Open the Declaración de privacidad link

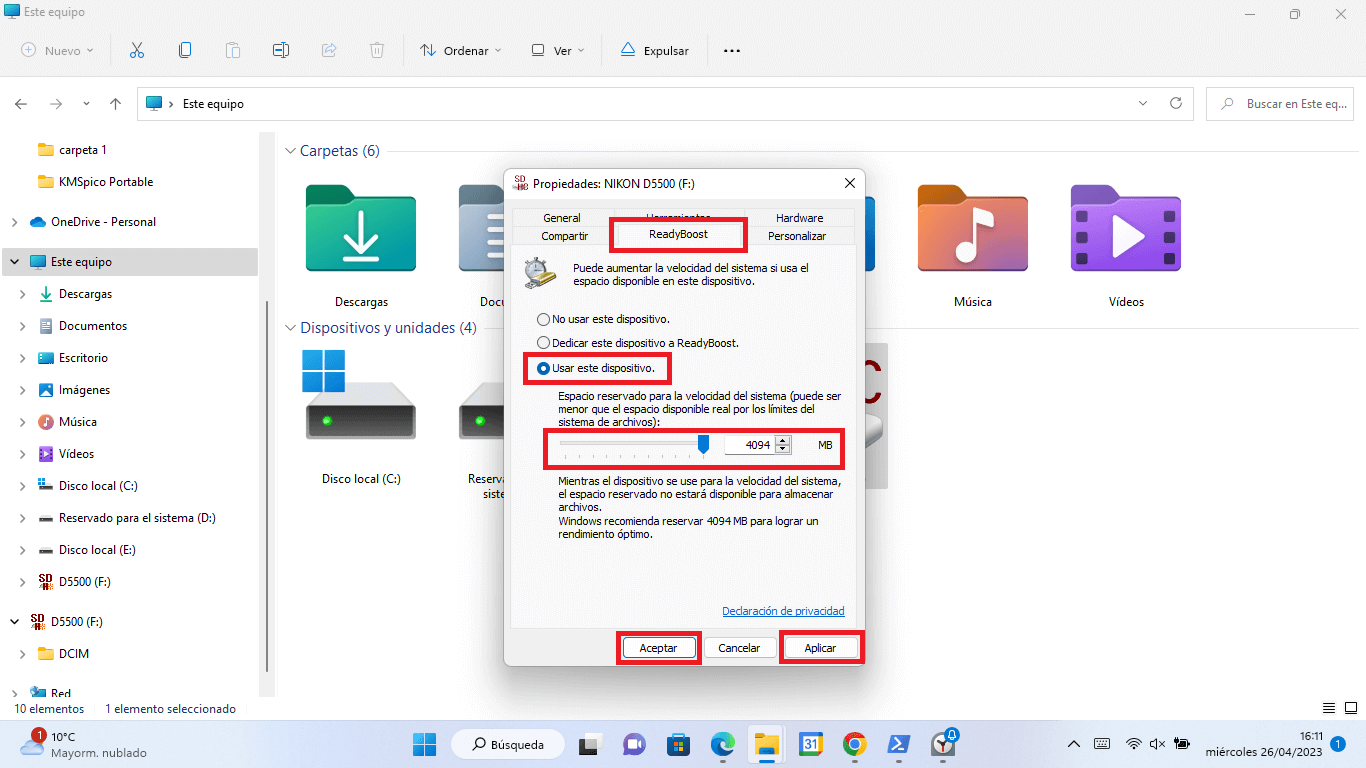[x=783, y=611]
